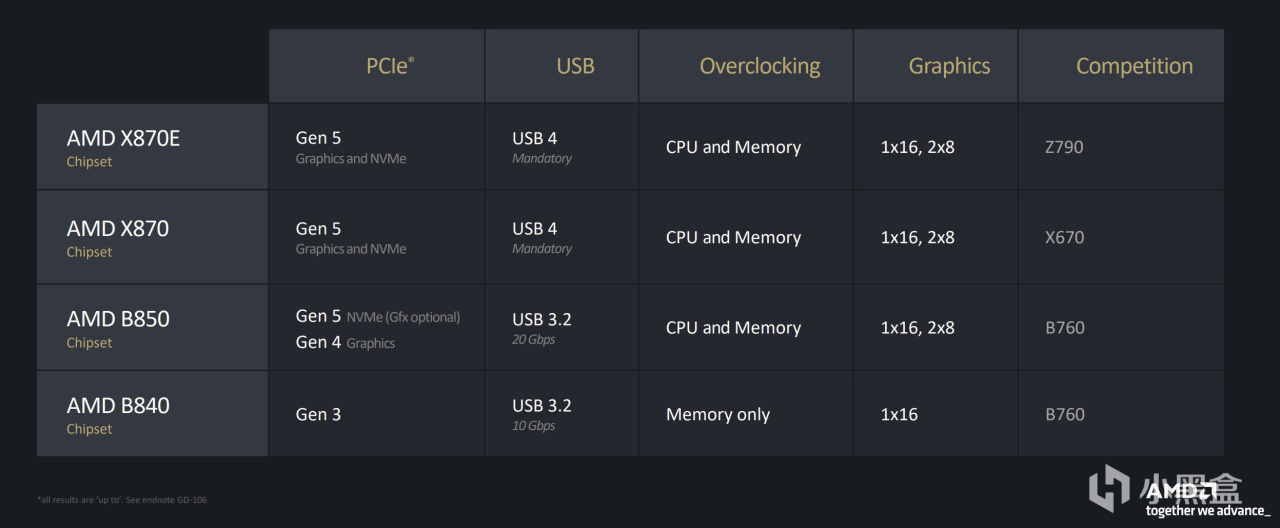
Task: Click the AMD X870E chipset row label
Action: point(123,146)
